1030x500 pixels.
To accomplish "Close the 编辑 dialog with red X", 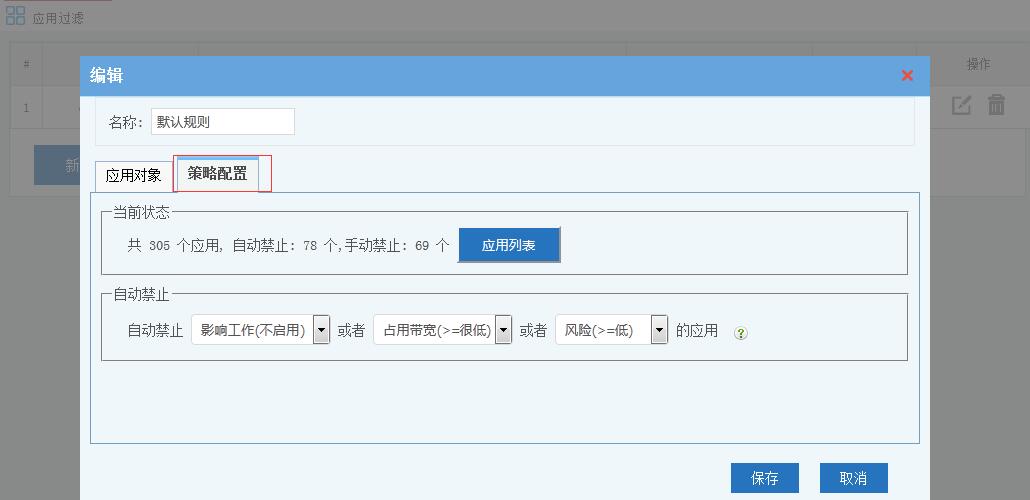I will click(x=907, y=76).
